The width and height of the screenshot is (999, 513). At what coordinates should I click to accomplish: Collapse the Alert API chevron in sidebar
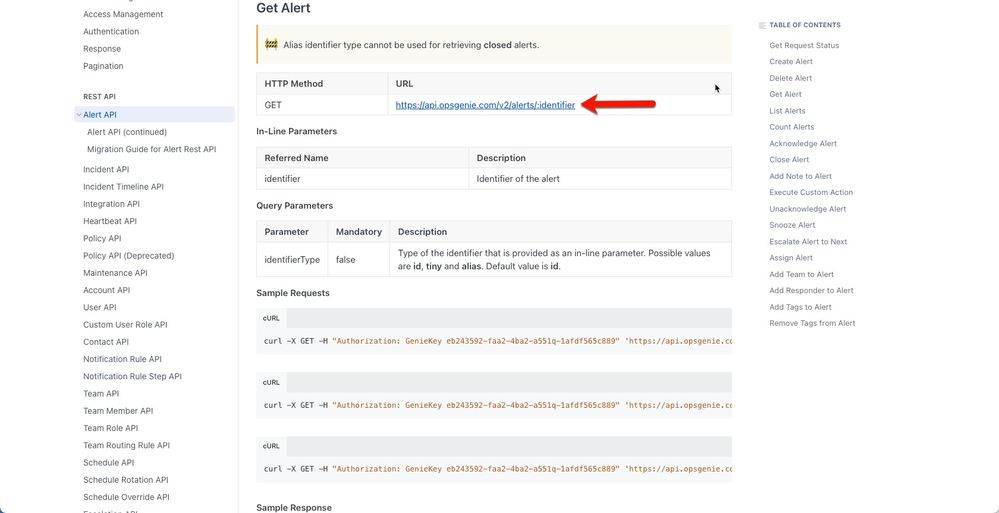[78, 115]
